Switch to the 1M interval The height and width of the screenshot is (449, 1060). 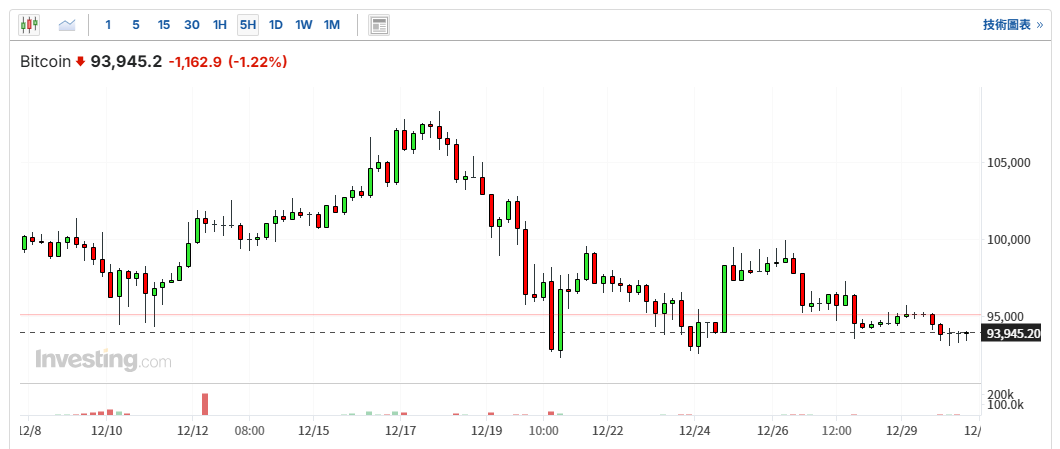(332, 25)
